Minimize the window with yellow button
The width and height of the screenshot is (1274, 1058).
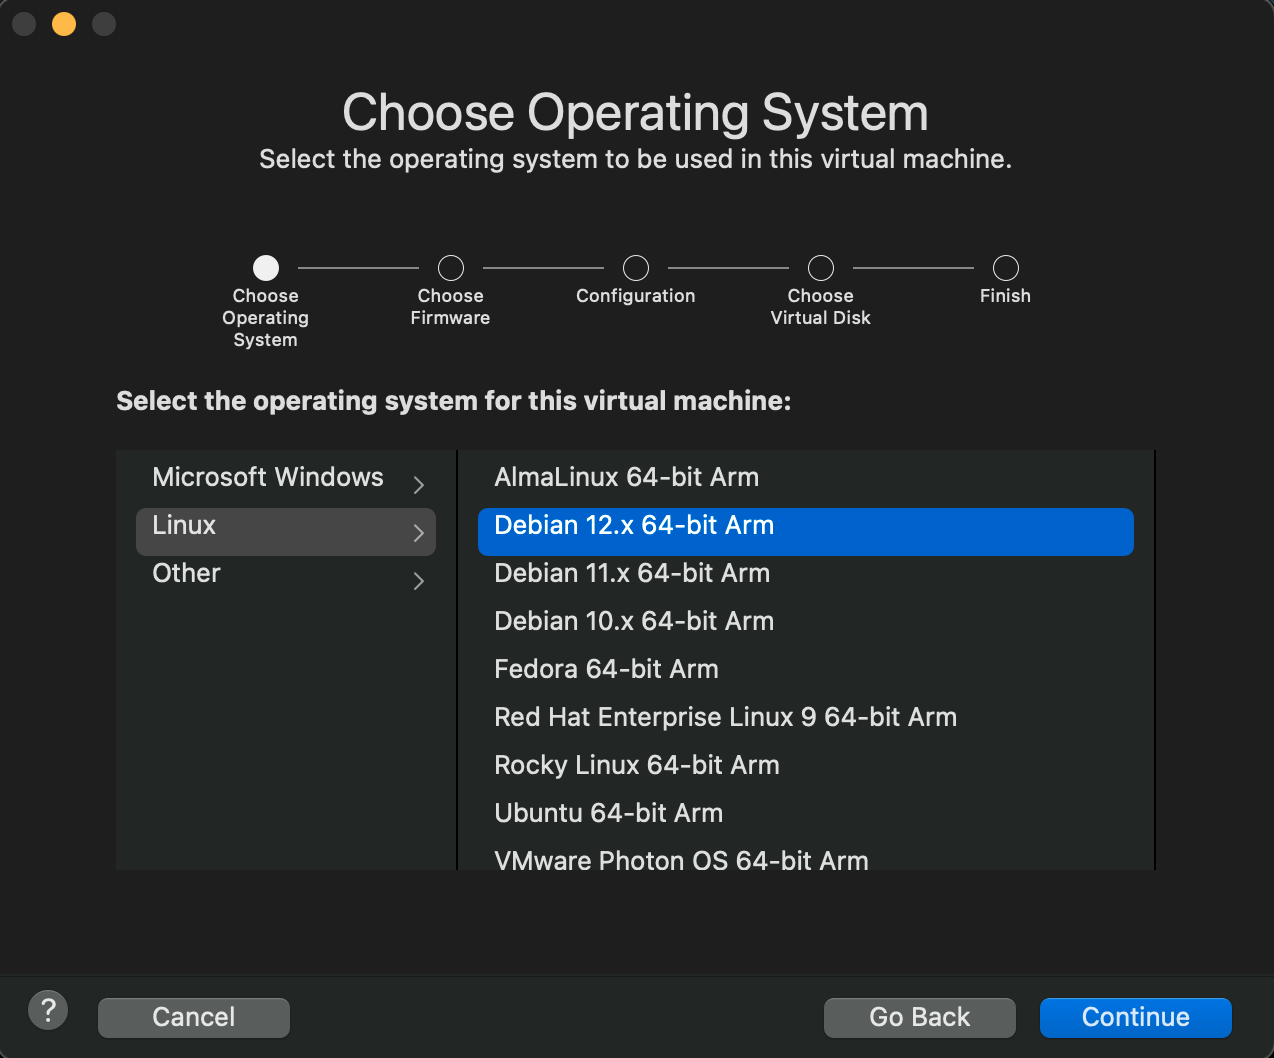[x=64, y=24]
